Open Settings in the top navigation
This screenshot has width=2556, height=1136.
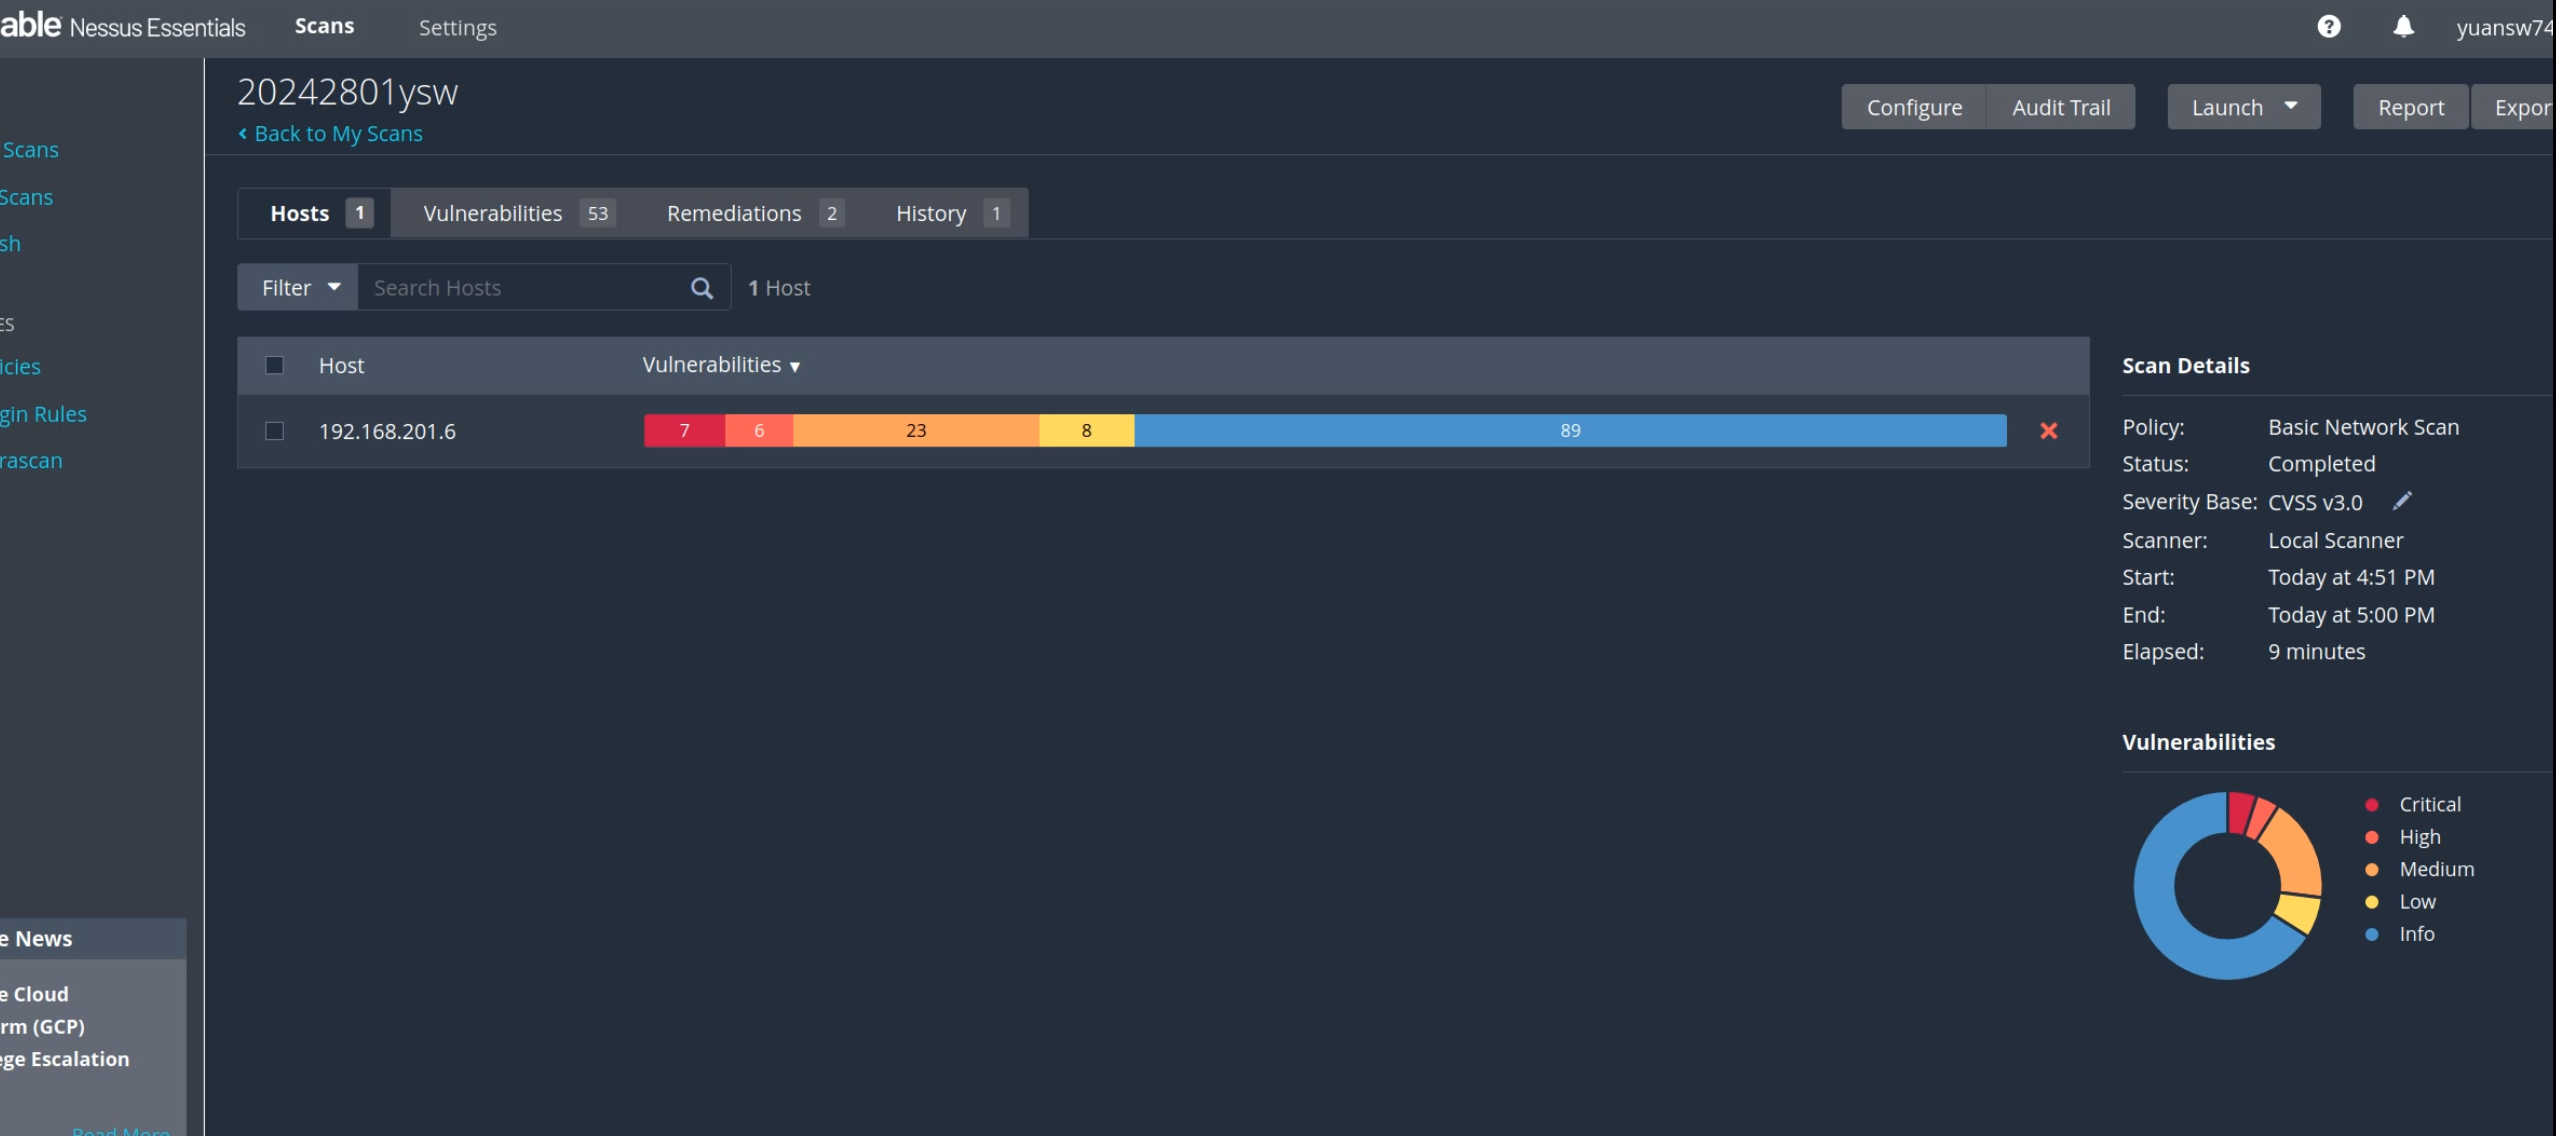[x=457, y=28]
